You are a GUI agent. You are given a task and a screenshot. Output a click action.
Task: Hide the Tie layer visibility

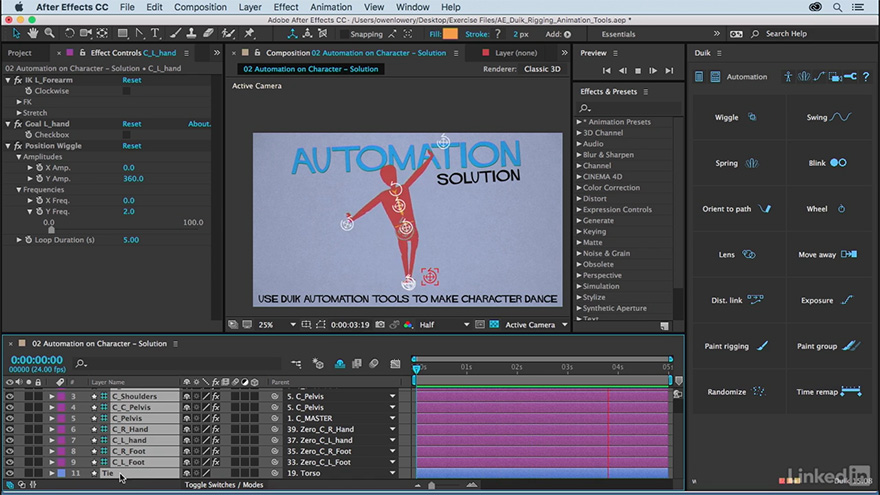point(10,473)
